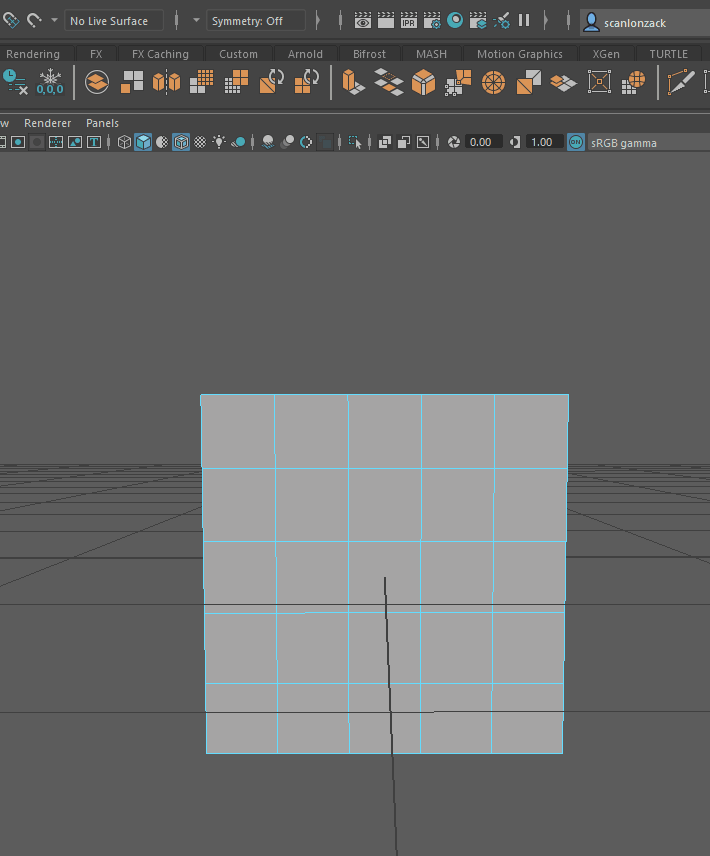Click the framed-square target shelf icon

[599, 82]
